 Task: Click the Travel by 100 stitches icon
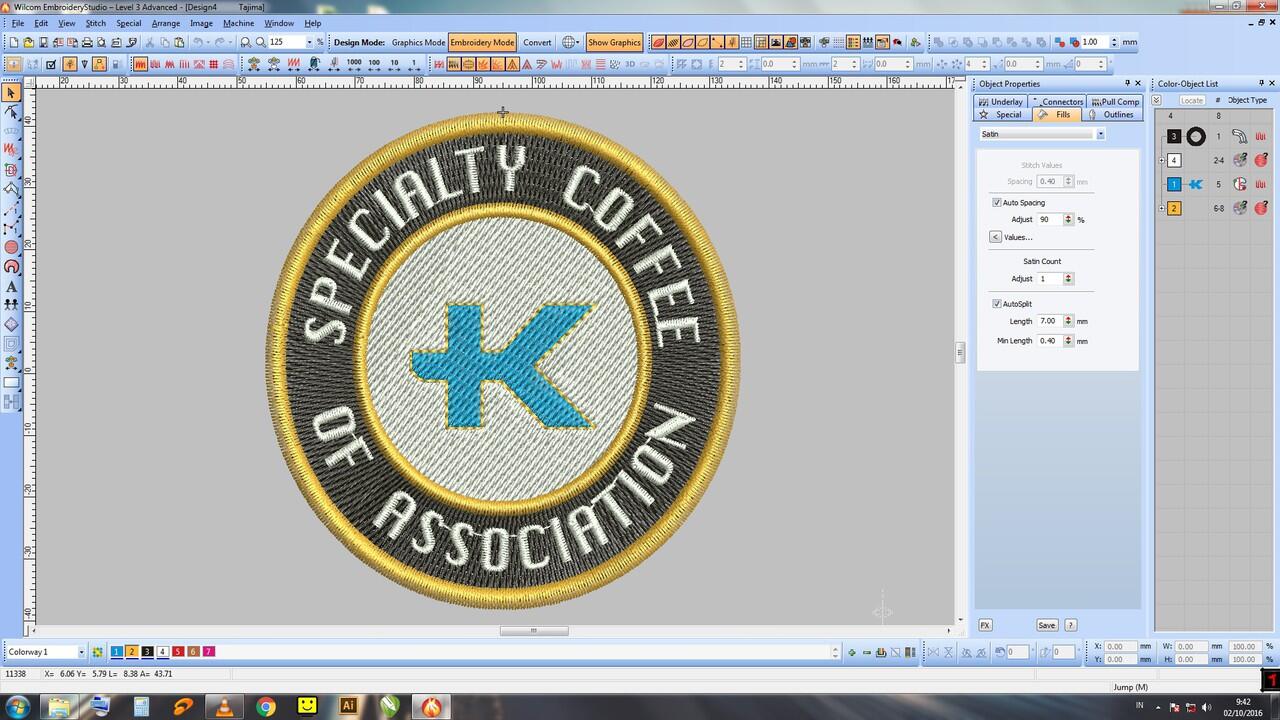374,63
